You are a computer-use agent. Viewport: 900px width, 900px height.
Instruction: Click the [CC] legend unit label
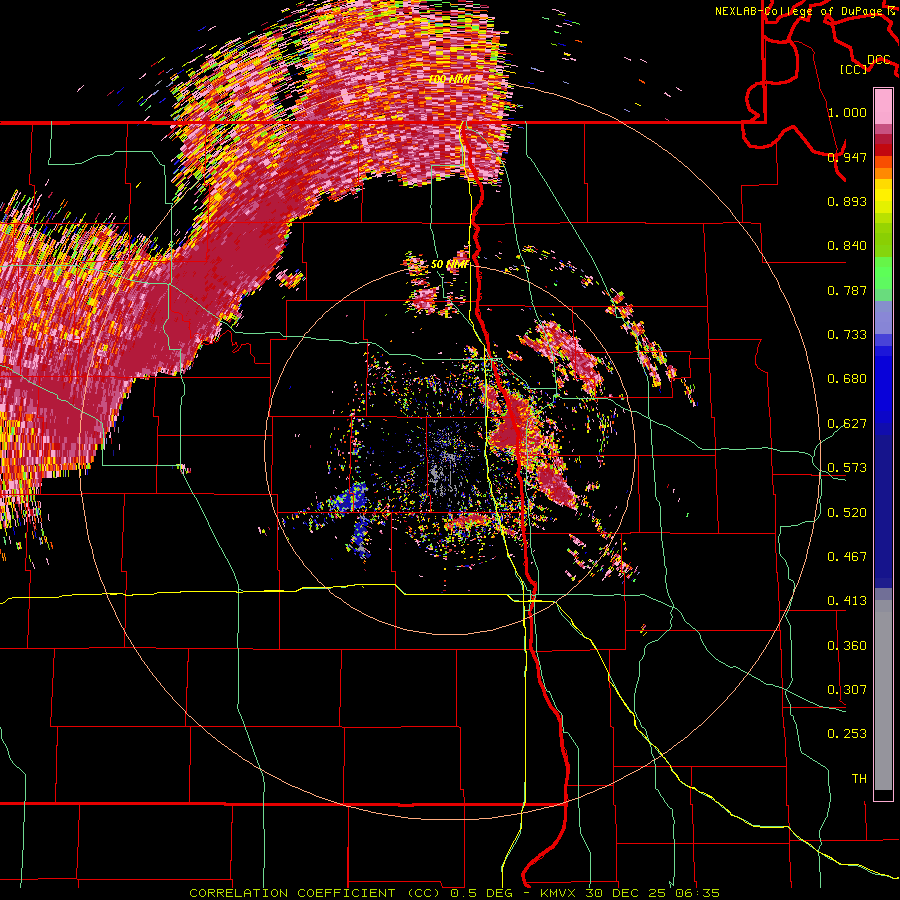click(853, 69)
